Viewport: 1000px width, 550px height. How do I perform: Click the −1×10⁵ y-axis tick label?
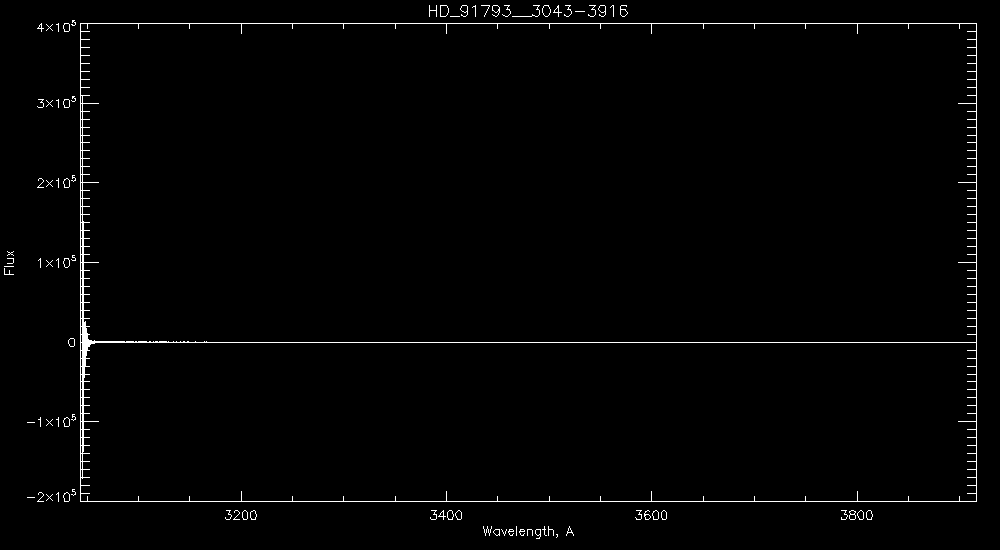pos(53,421)
